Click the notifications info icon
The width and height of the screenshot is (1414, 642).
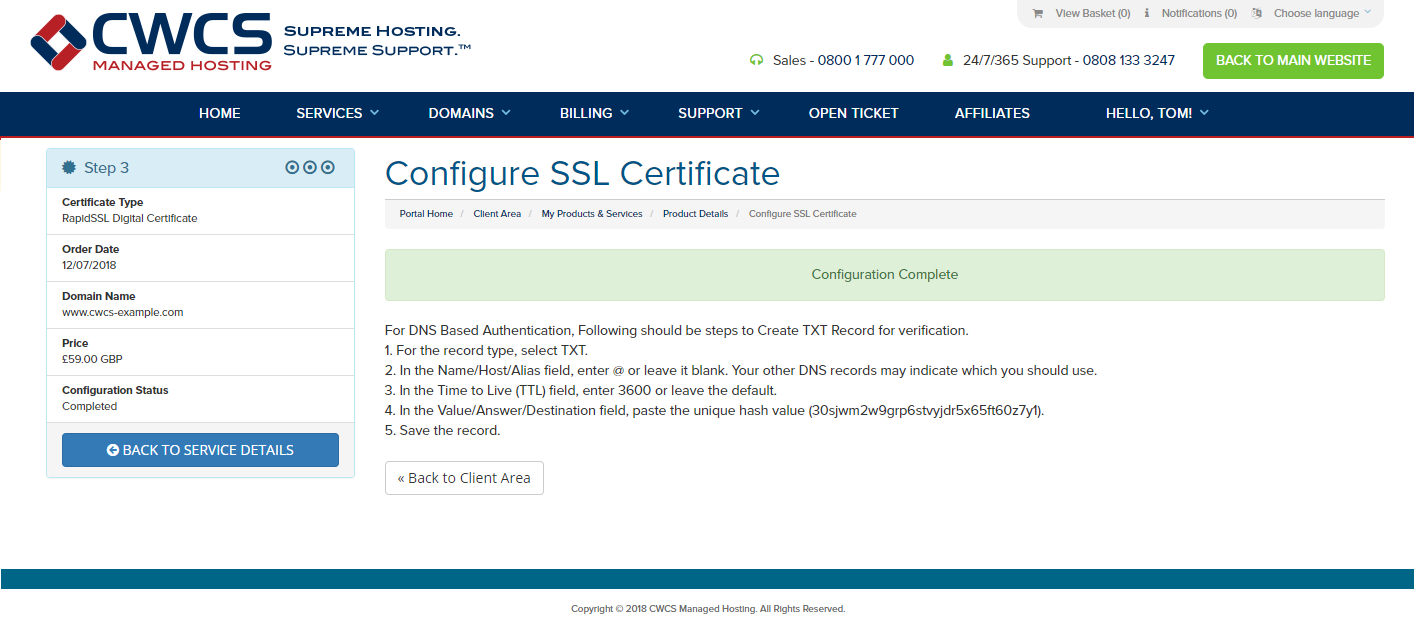point(1147,14)
